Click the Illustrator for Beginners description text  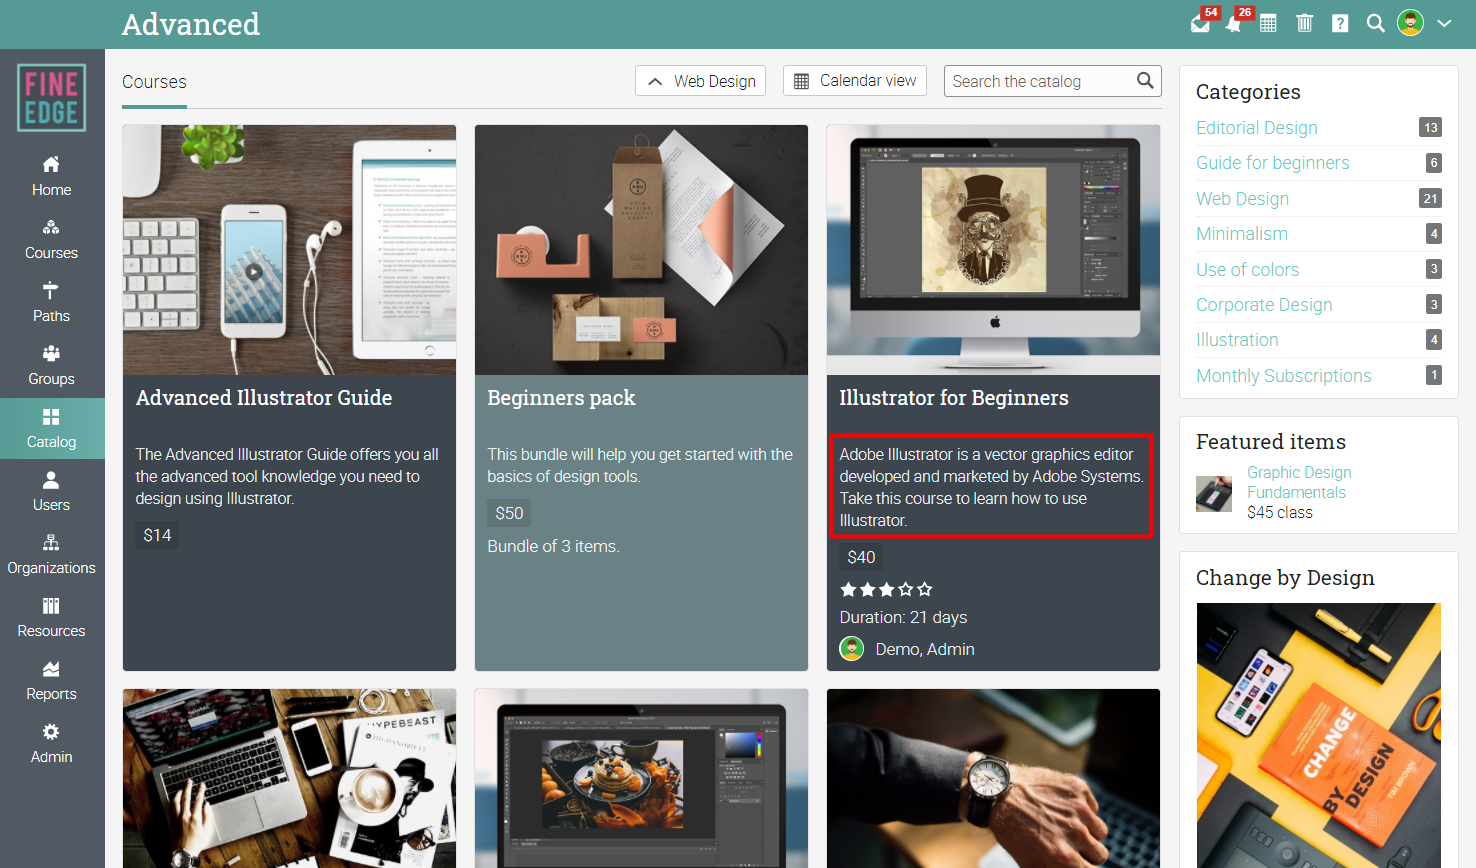991,487
